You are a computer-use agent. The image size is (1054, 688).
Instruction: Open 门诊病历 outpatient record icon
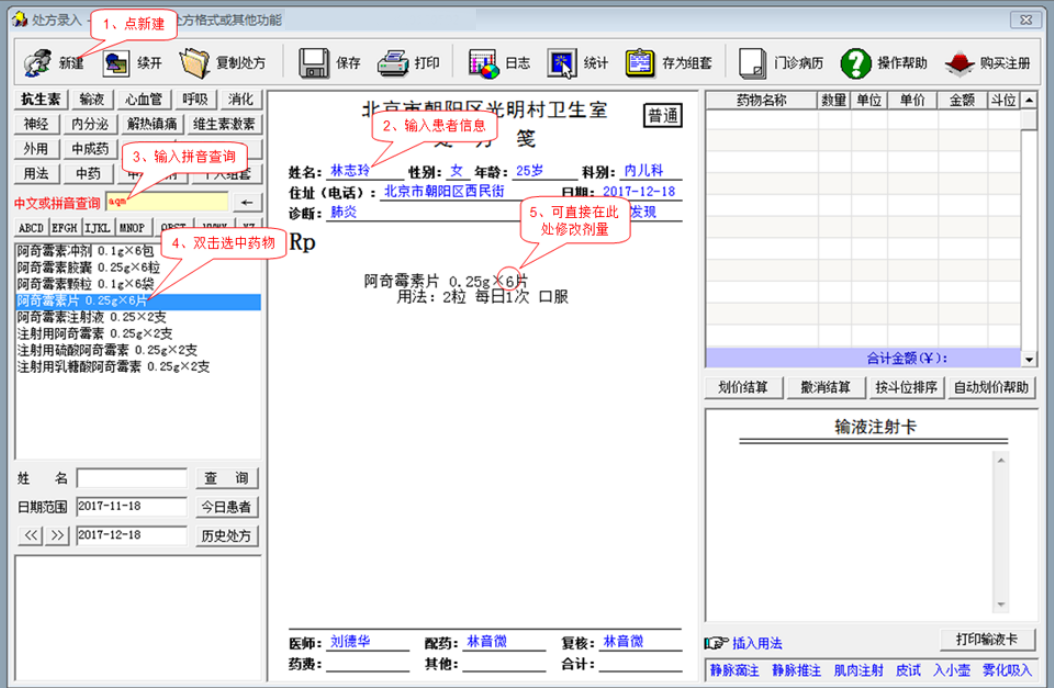tap(752, 63)
